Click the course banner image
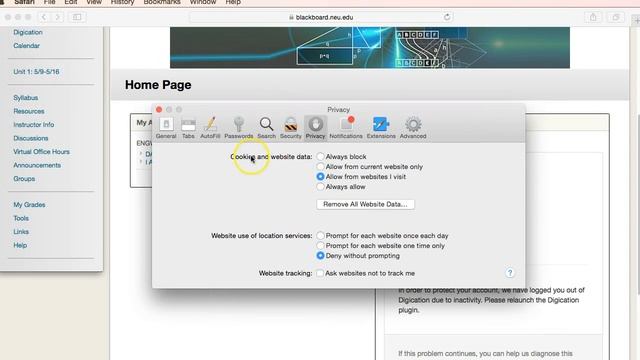This screenshot has height=360, width=640. click(370, 48)
